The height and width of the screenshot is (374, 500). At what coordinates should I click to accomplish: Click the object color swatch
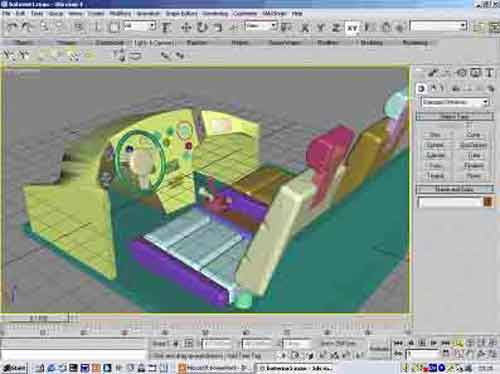(x=488, y=202)
